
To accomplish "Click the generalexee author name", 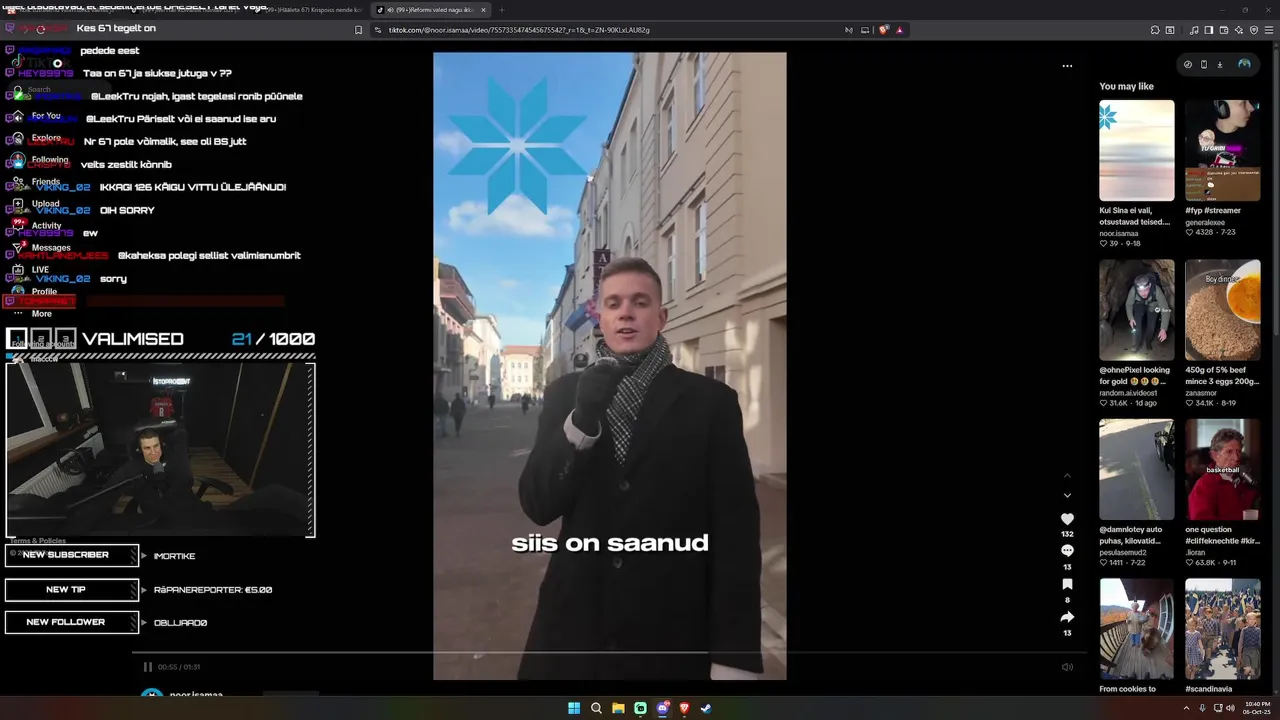I will click(x=1205, y=222).
